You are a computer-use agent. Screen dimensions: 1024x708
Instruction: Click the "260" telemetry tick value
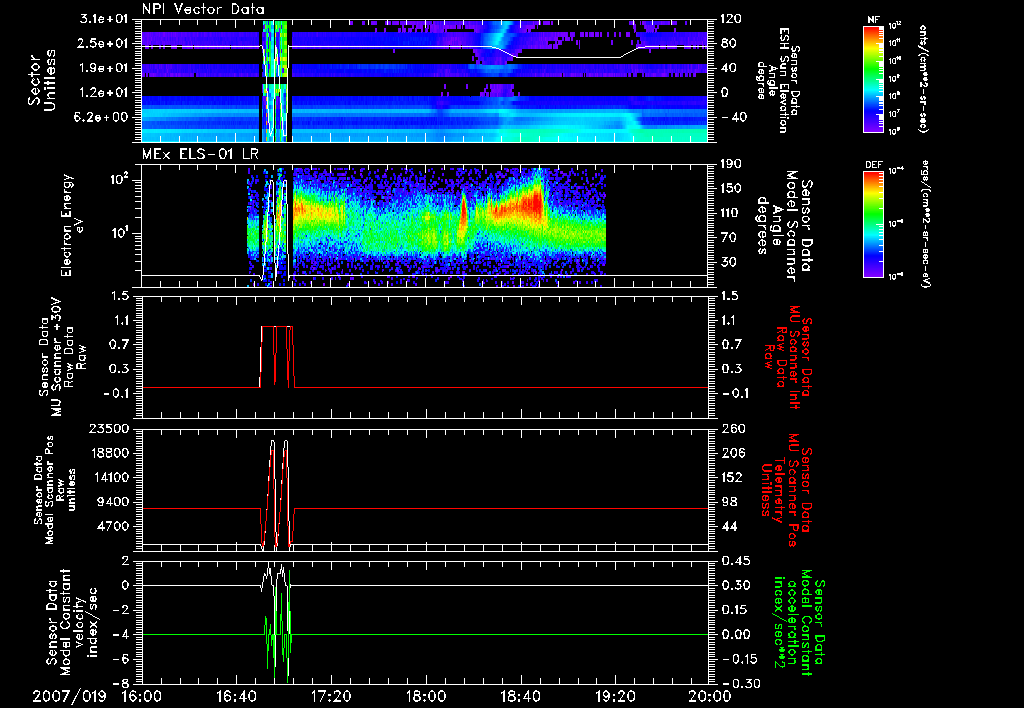pos(733,428)
